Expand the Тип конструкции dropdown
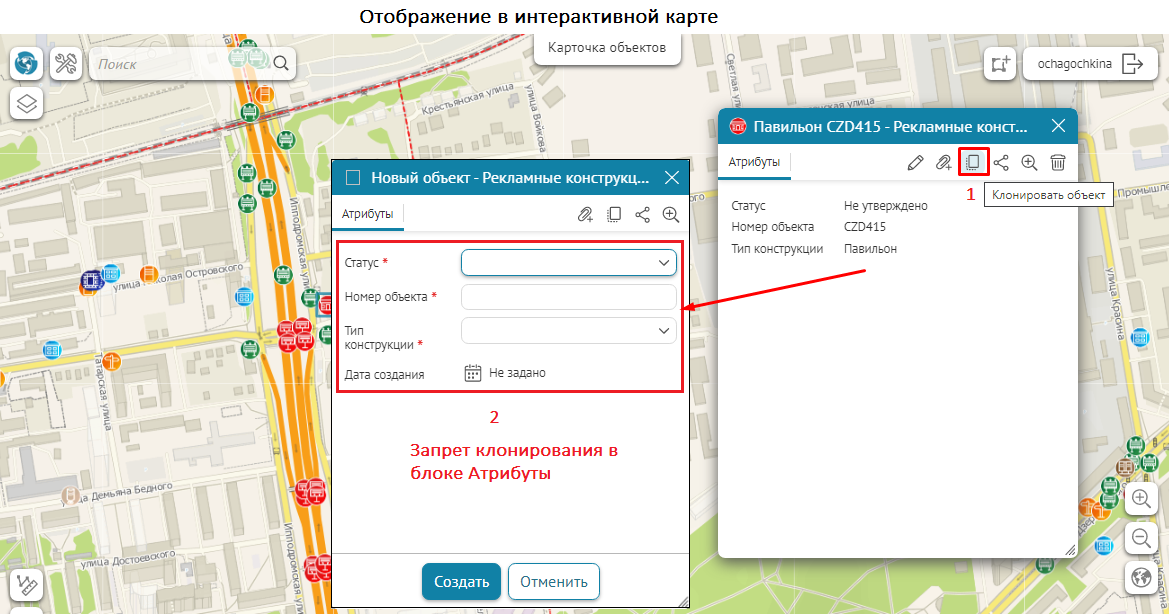Viewport: 1169px width, 614px height. pos(568,330)
